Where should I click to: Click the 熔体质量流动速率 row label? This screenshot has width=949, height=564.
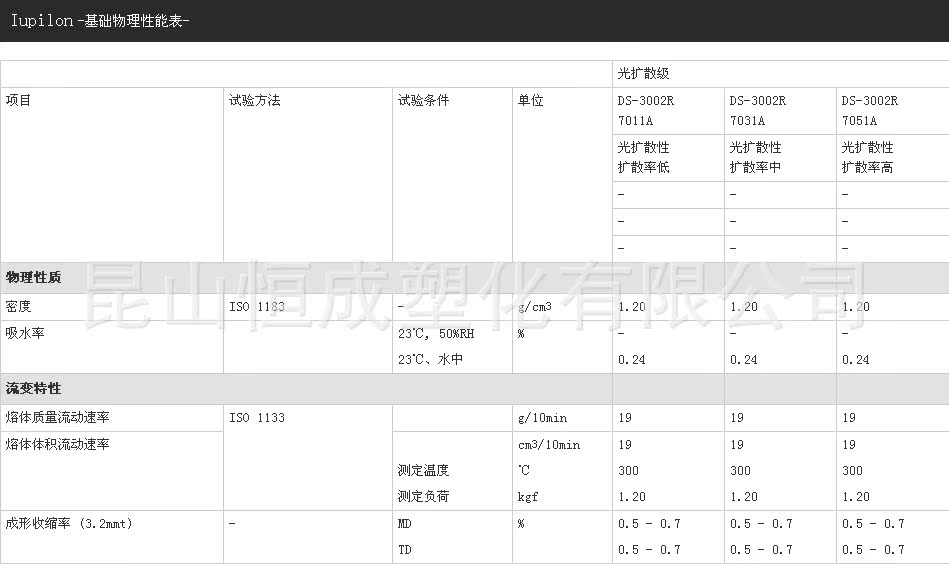pyautogui.click(x=57, y=417)
